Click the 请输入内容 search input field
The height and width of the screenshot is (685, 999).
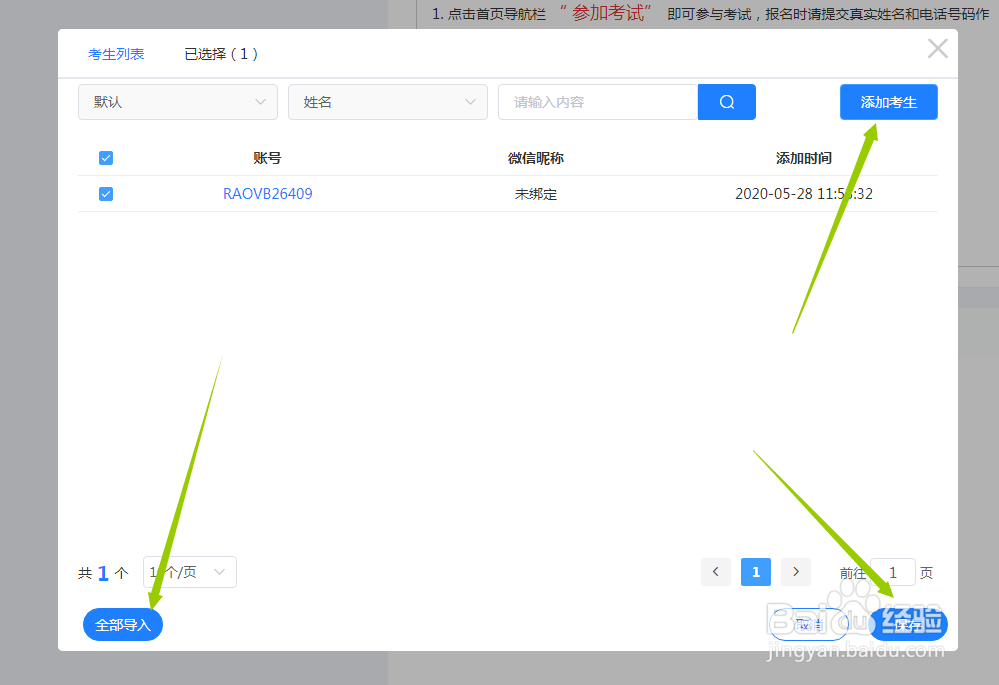pyautogui.click(x=597, y=101)
